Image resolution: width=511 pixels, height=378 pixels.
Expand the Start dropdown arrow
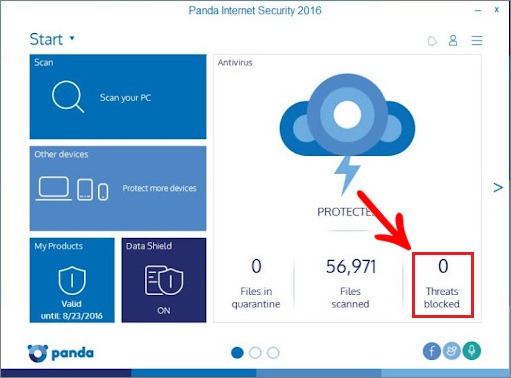[72, 38]
